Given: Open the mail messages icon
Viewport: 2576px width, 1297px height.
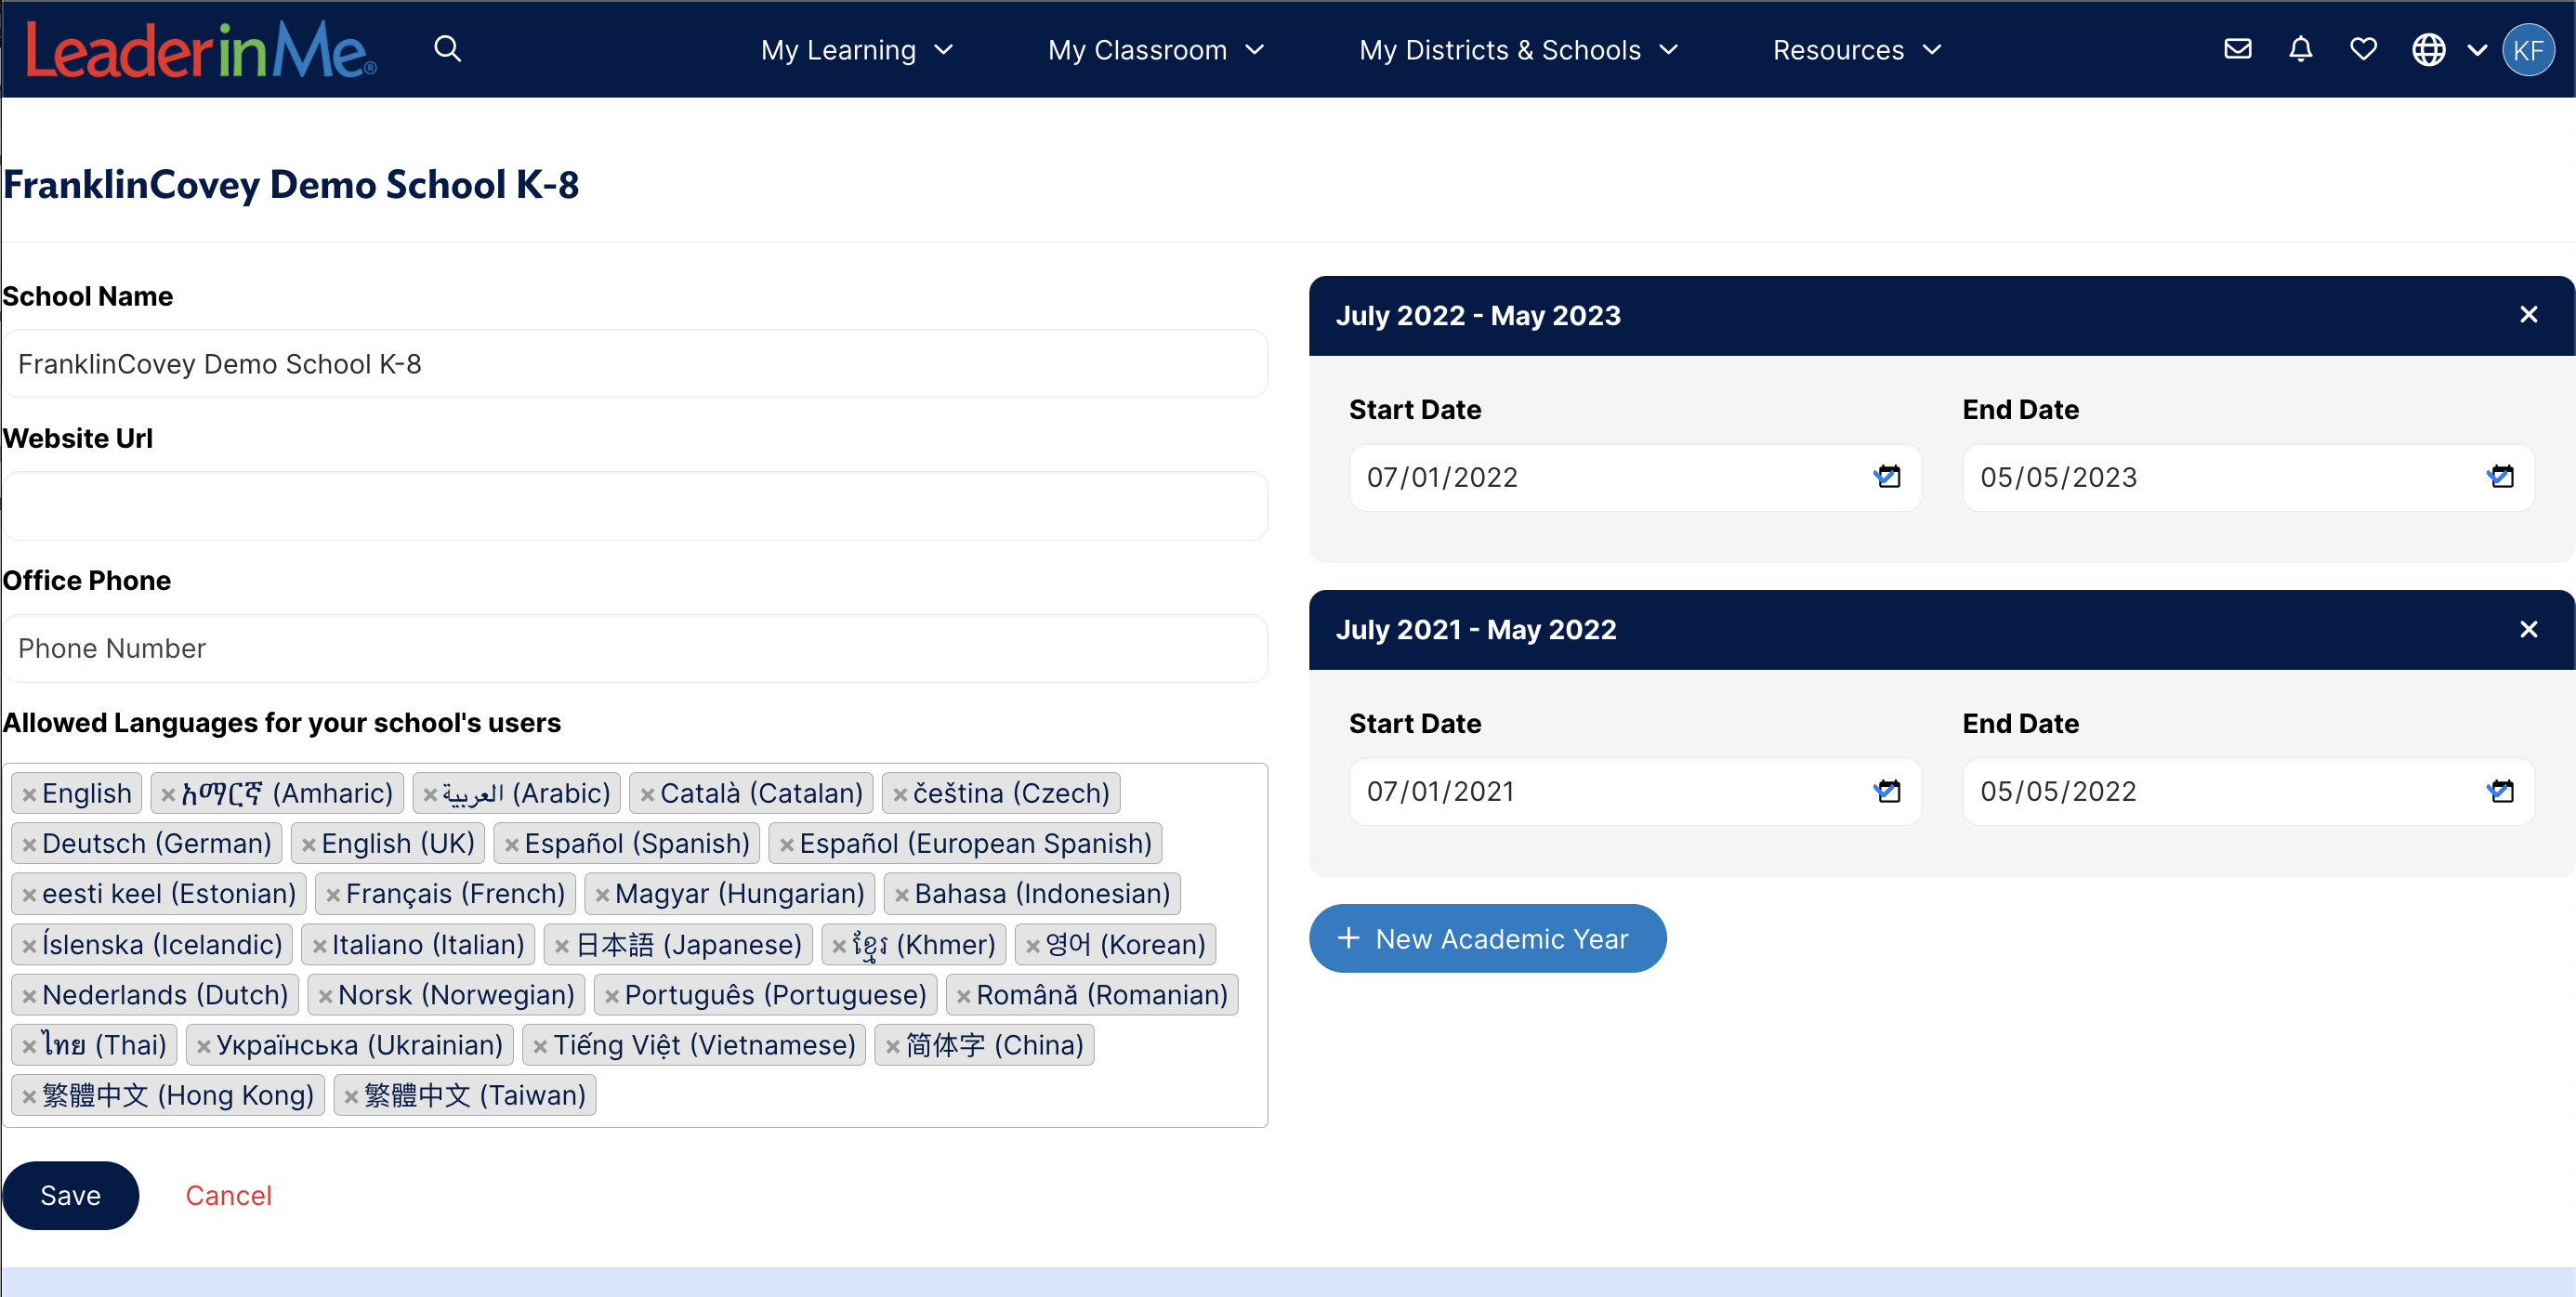Looking at the screenshot, I should click(2237, 49).
